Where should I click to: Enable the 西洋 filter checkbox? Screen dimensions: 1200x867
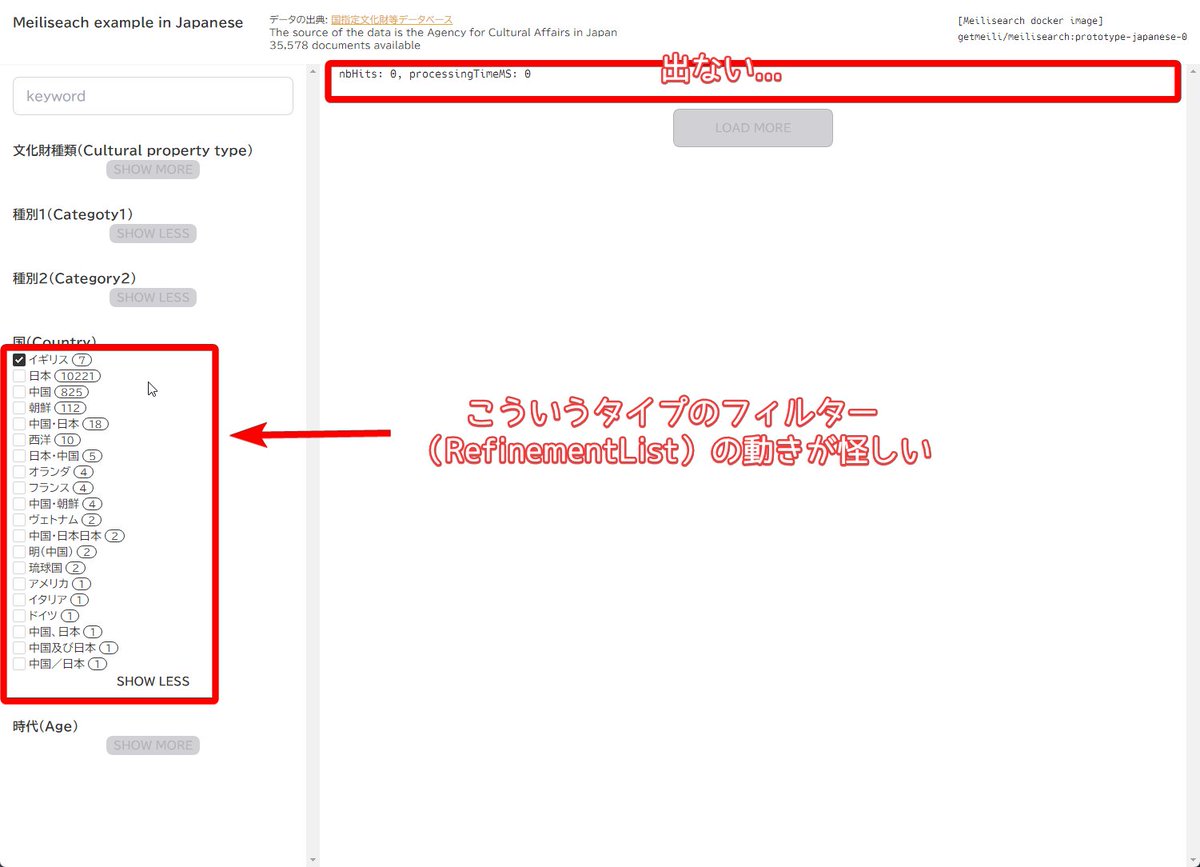coord(18,439)
